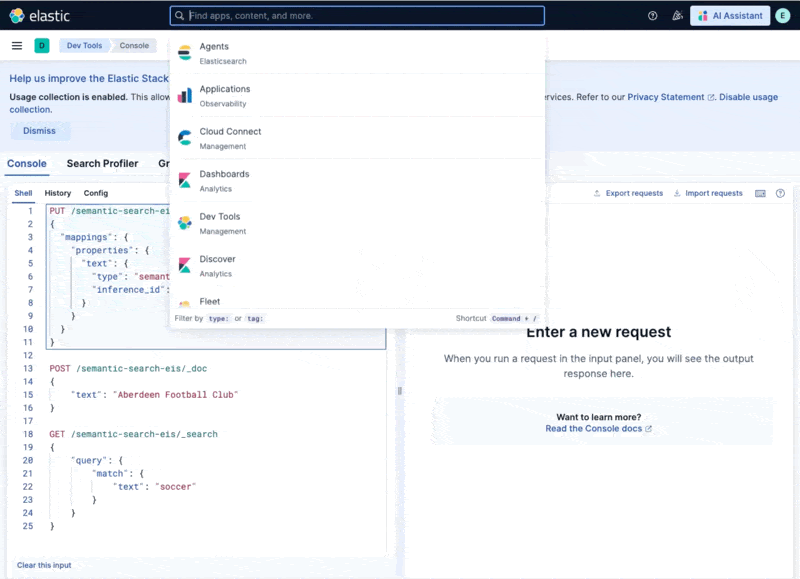The image size is (800, 579).
Task: Open the notifications bell in the header
Action: [x=678, y=15]
